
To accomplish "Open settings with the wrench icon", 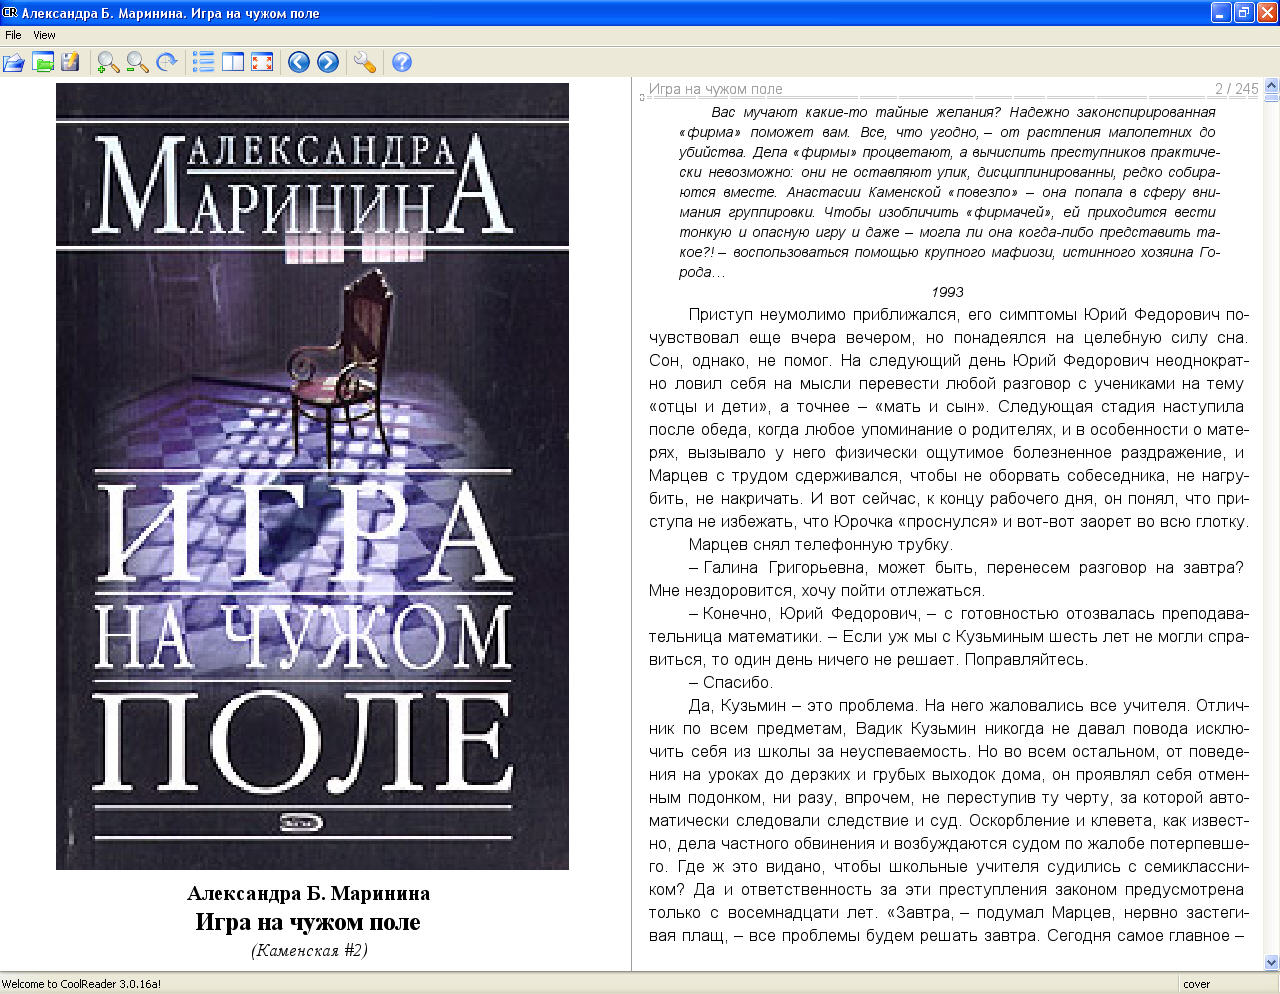I will click(x=365, y=62).
